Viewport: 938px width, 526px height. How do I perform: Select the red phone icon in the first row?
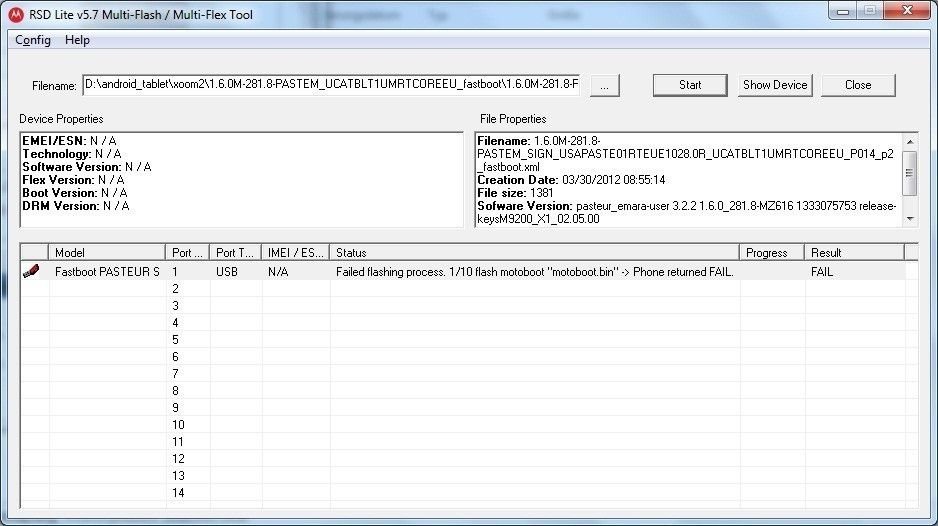click(31, 271)
